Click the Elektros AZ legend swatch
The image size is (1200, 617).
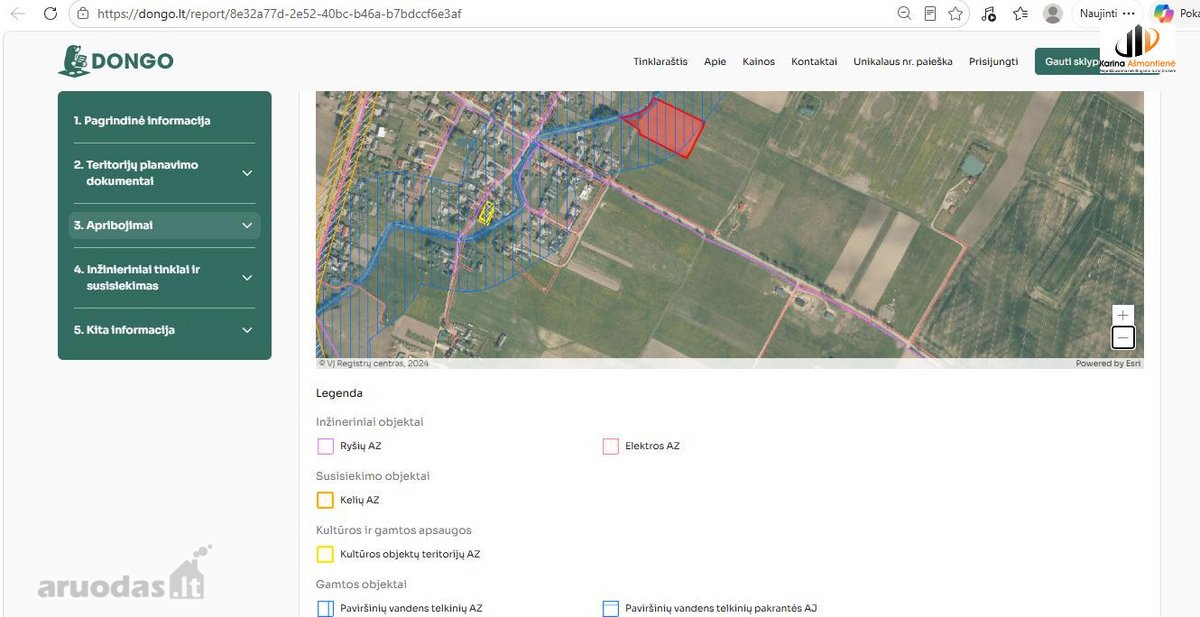(x=611, y=446)
